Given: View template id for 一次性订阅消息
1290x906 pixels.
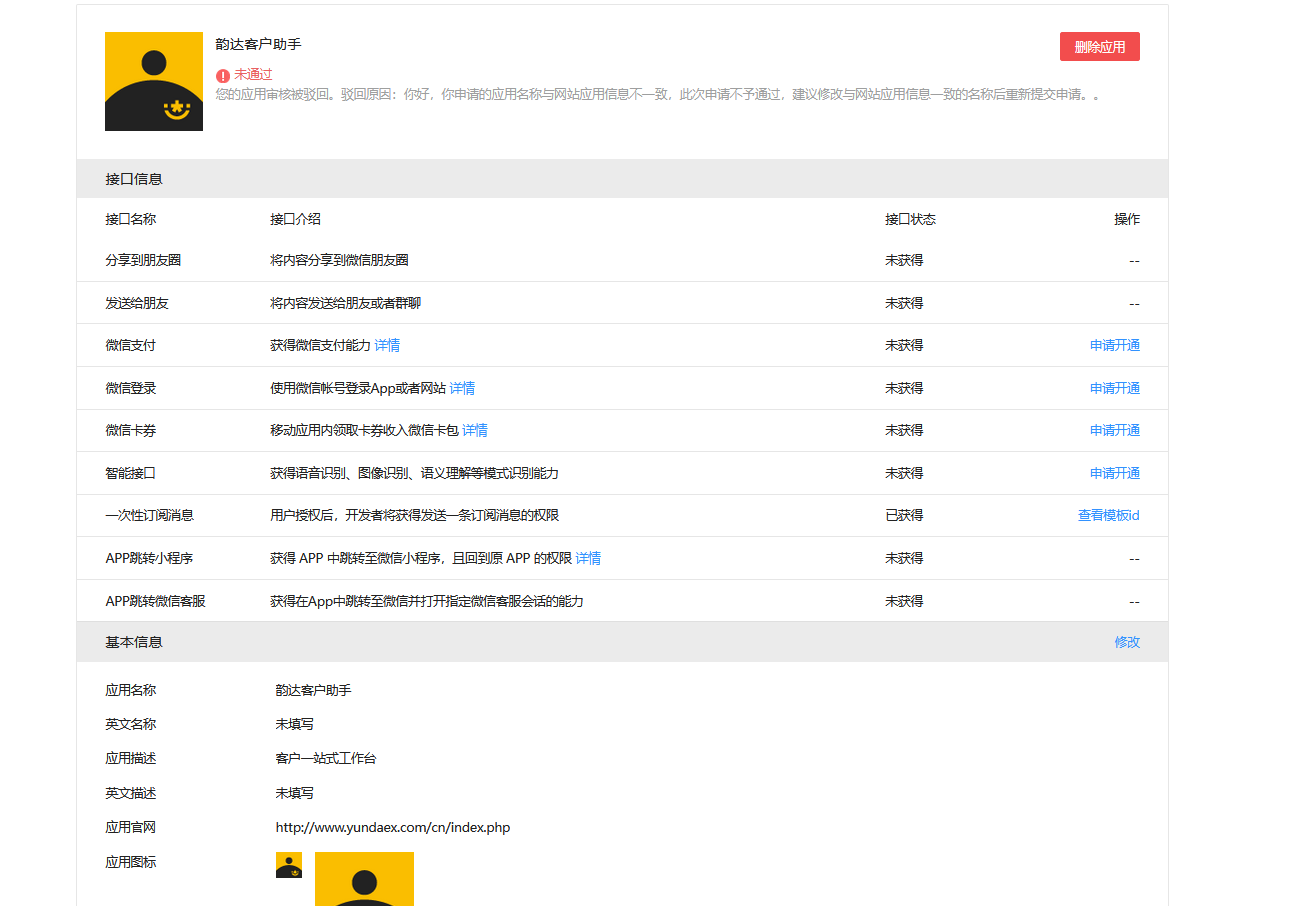Looking at the screenshot, I should click(1109, 515).
